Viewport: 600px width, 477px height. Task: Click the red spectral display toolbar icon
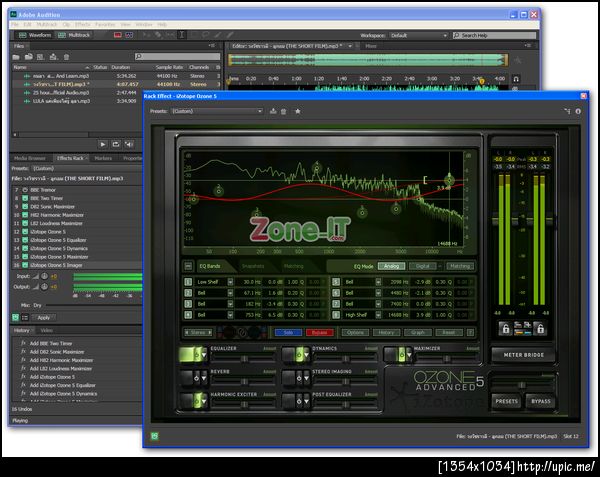click(118, 35)
